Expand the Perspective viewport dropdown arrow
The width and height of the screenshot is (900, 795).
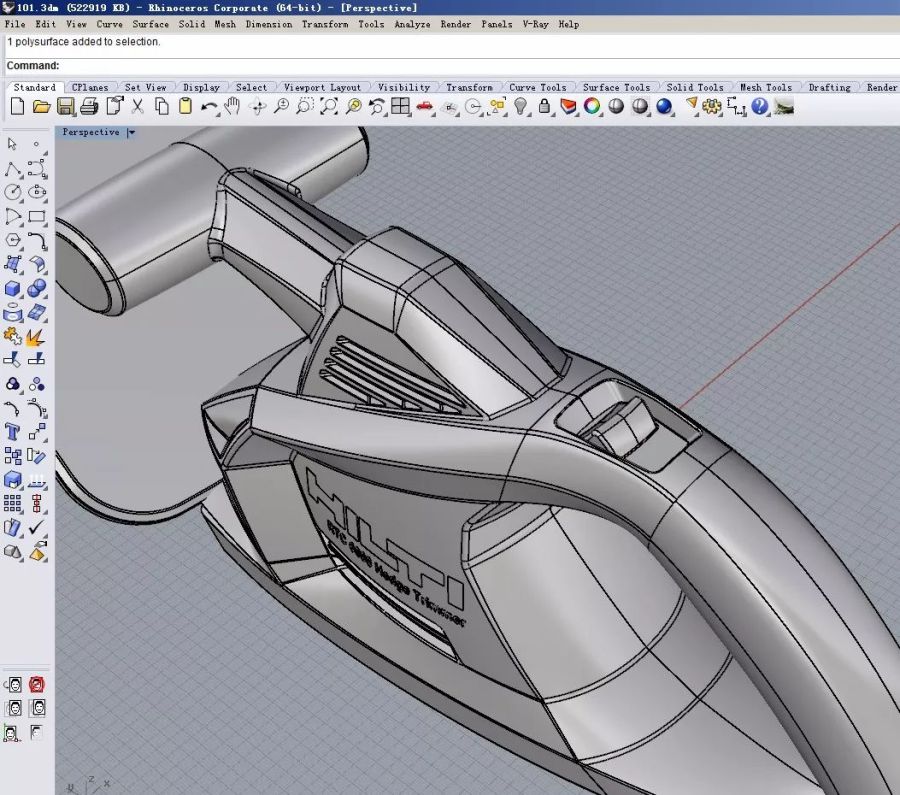(x=132, y=132)
